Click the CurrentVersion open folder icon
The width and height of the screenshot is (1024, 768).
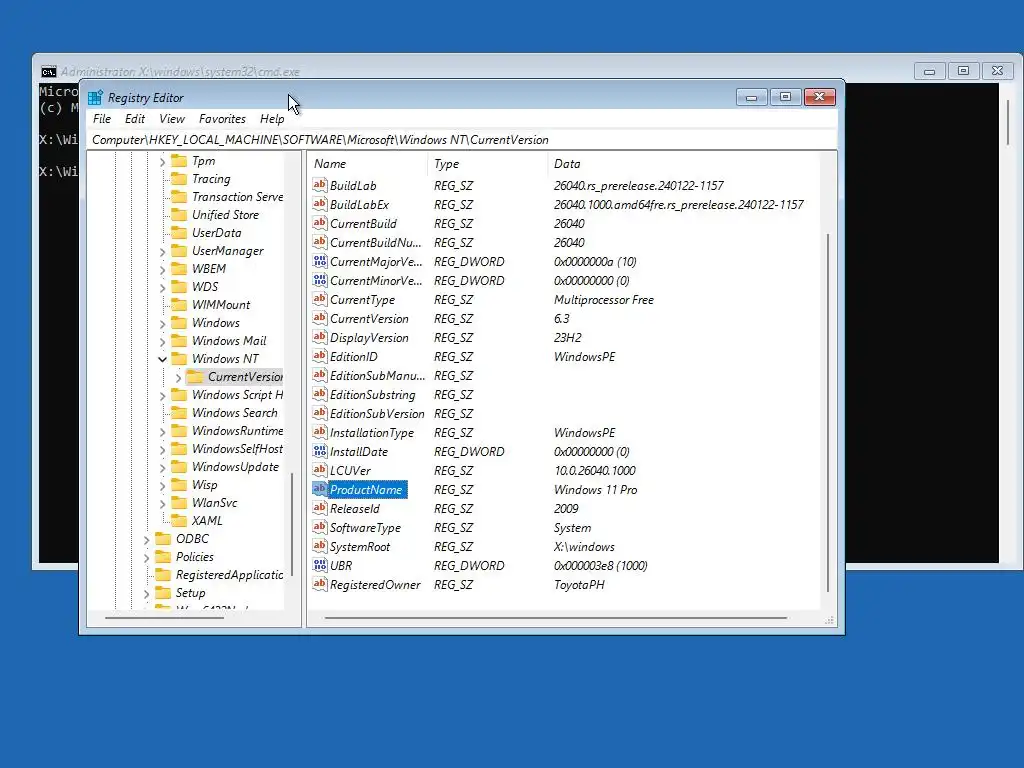(x=195, y=377)
